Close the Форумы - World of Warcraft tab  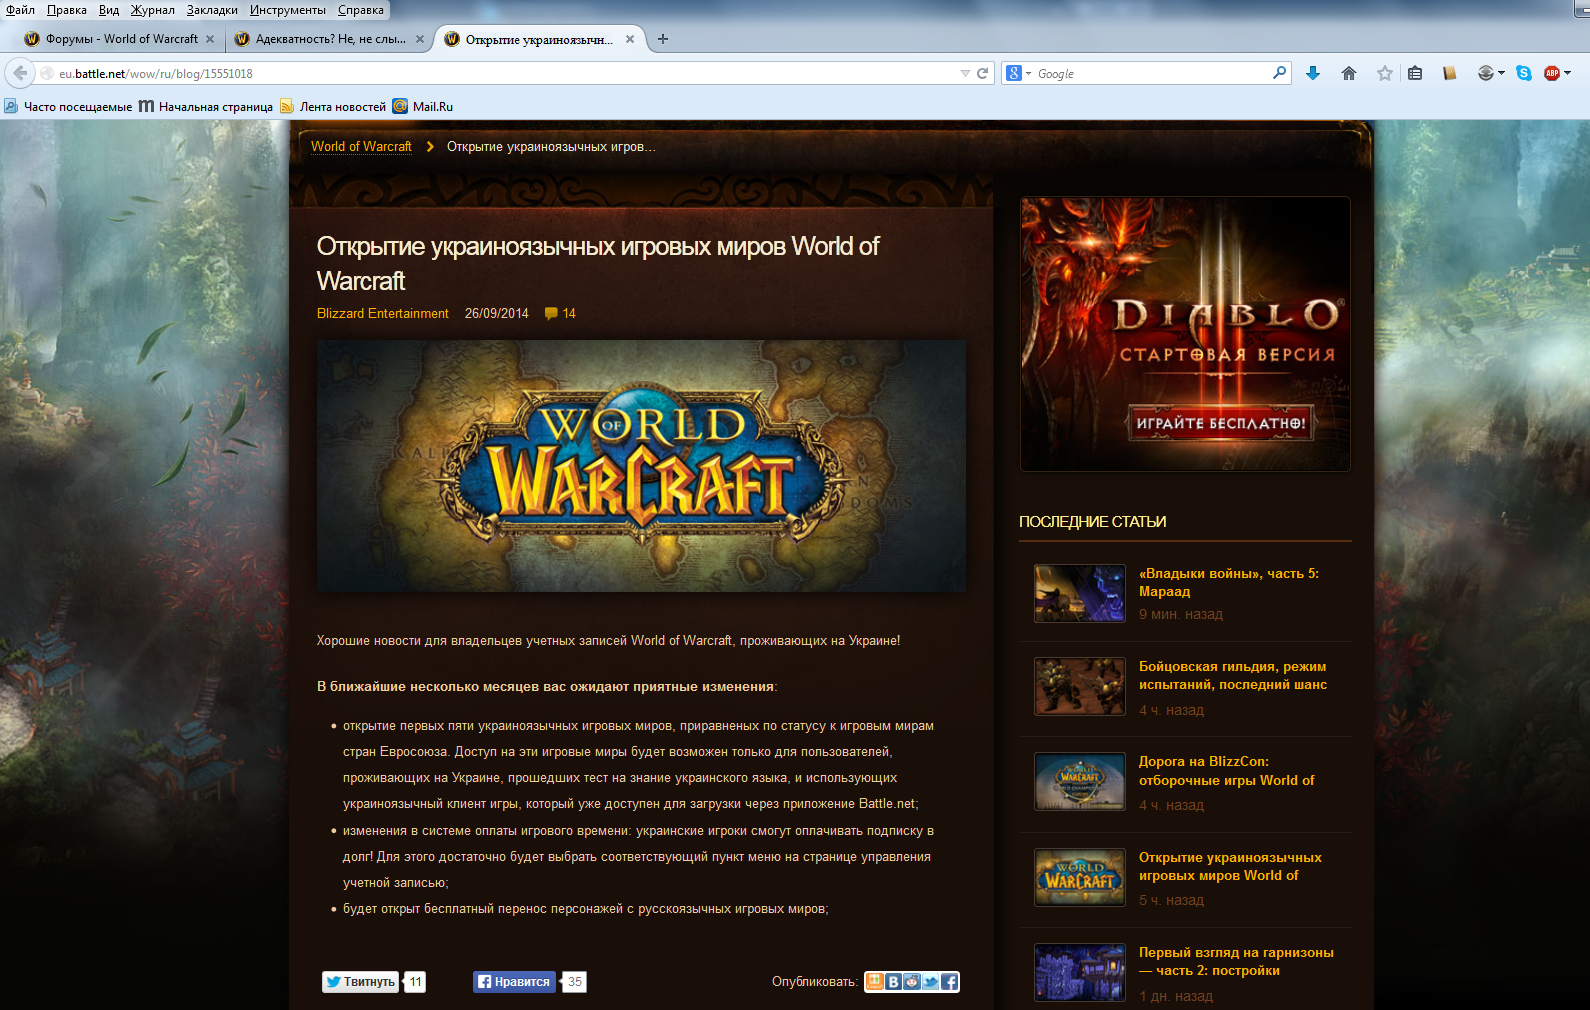click(210, 39)
